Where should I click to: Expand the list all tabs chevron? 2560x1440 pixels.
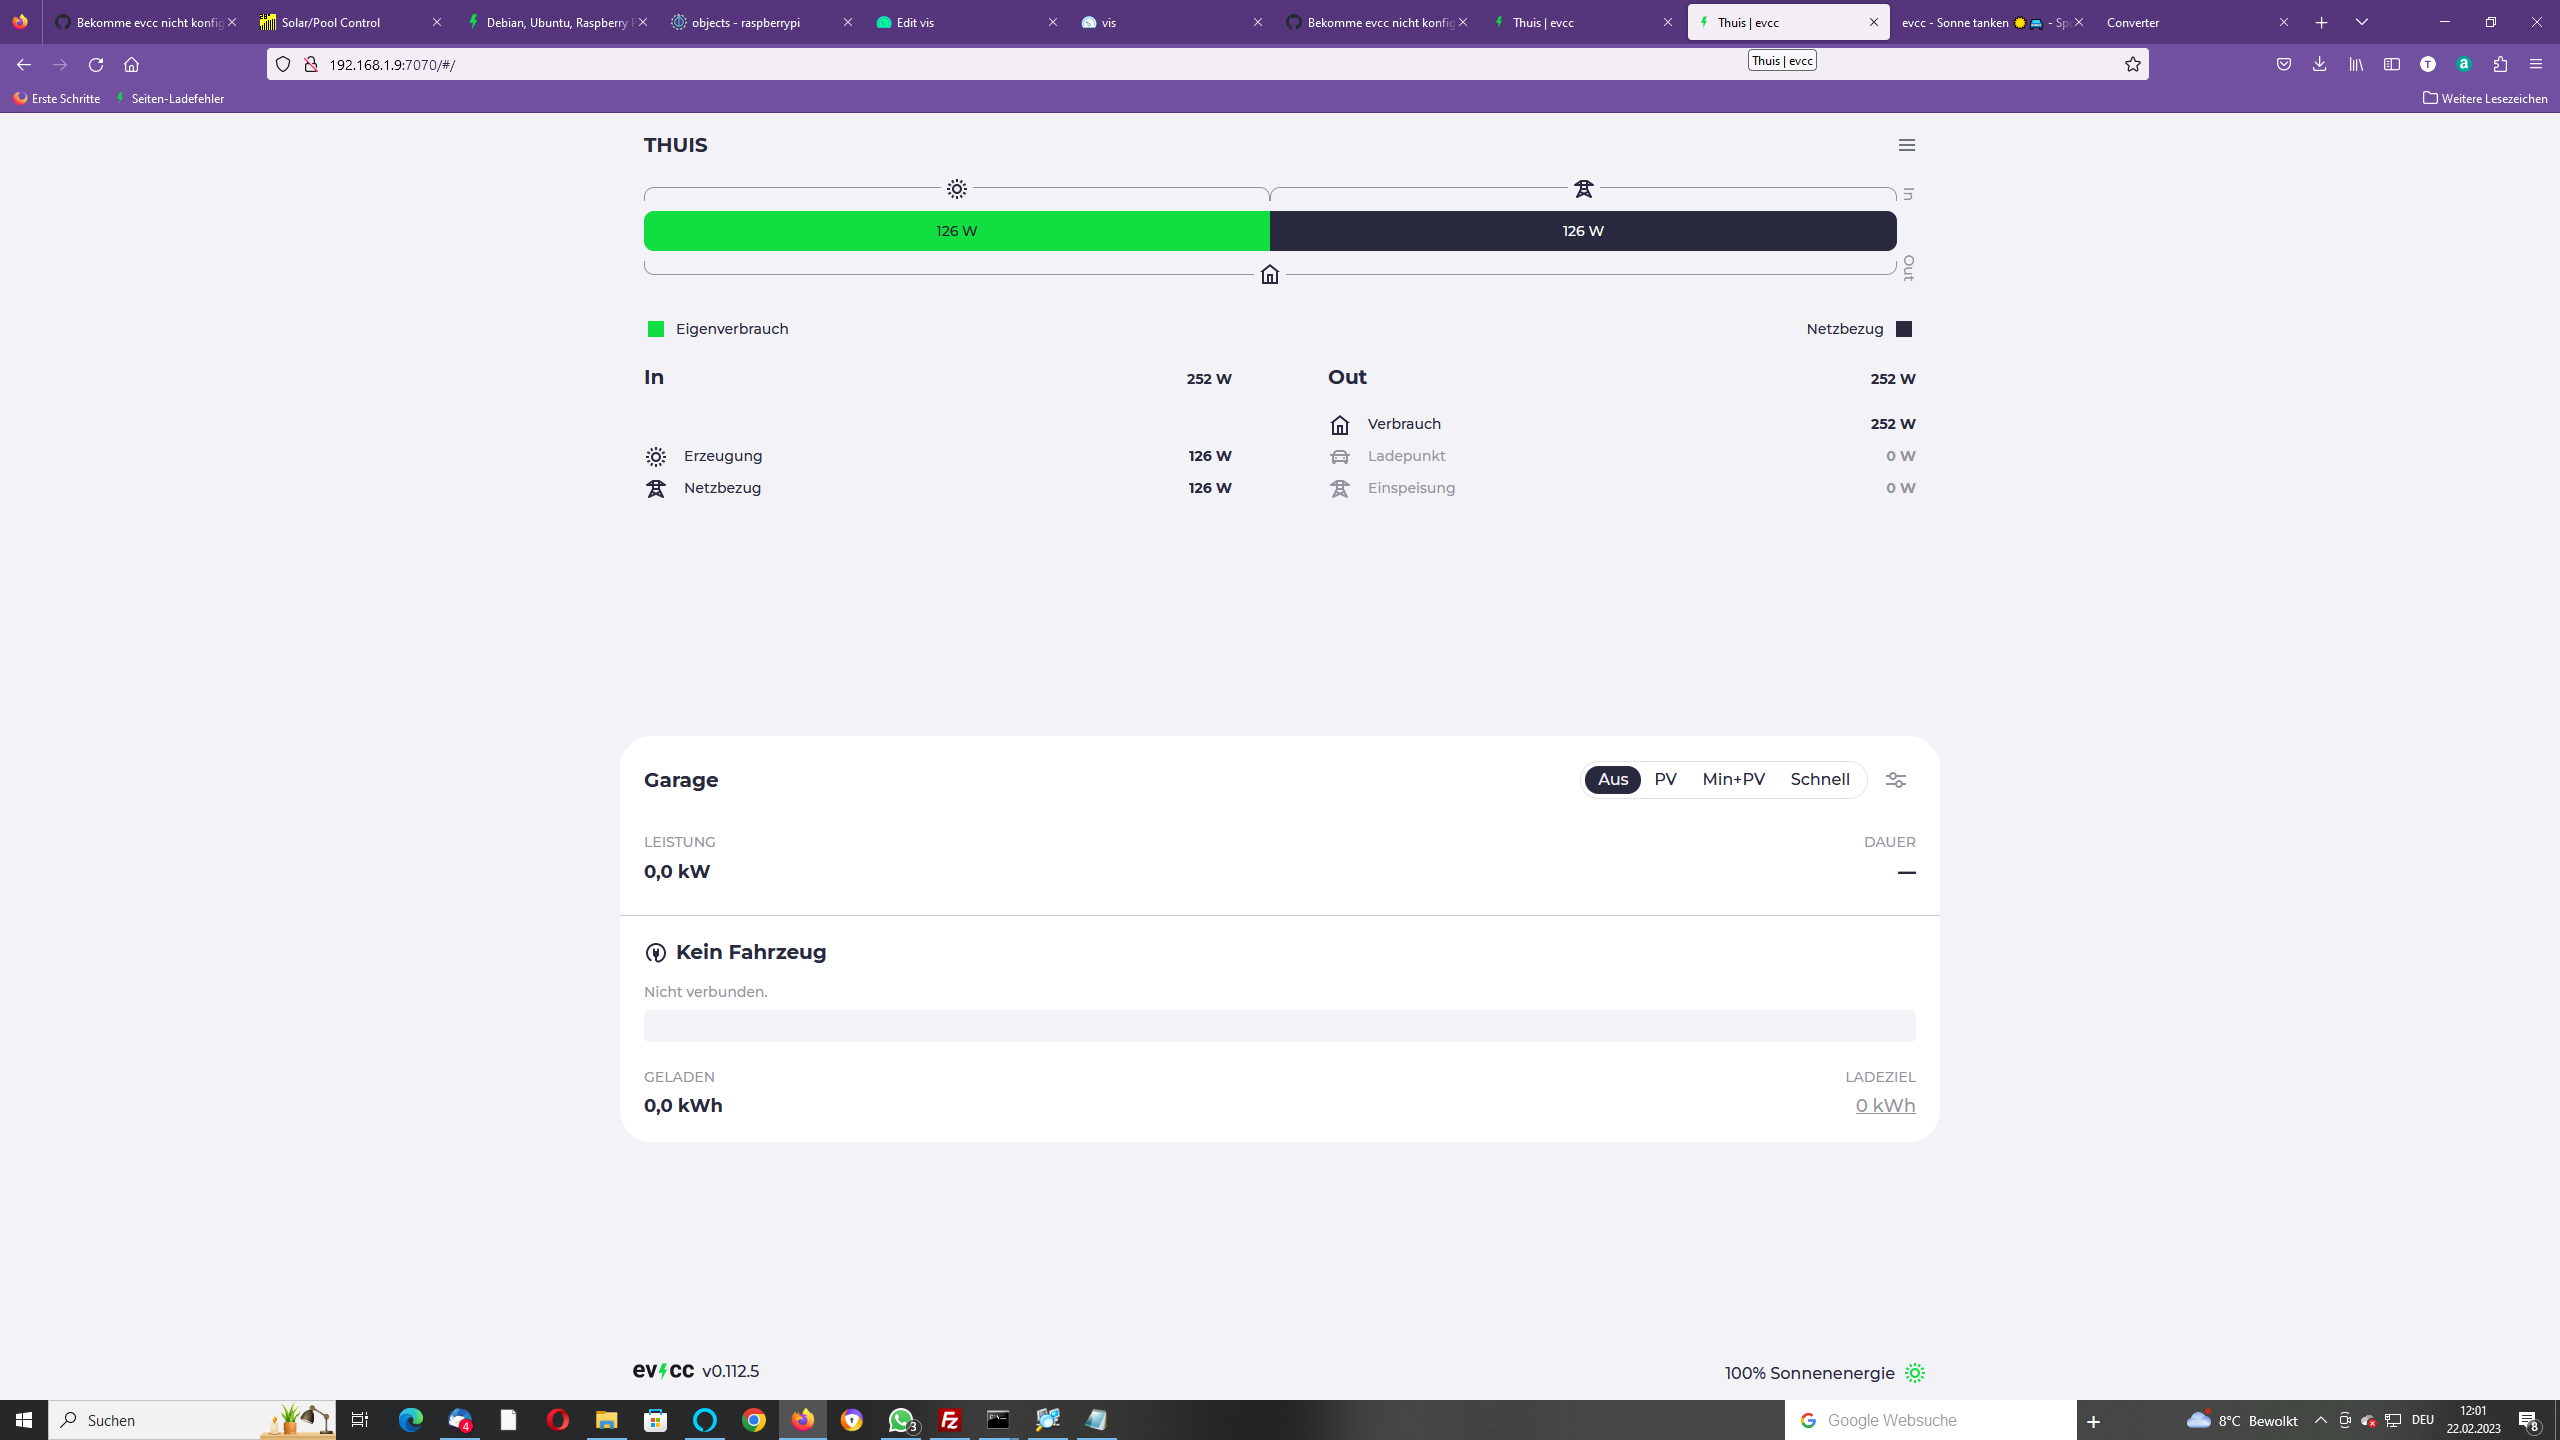(2361, 22)
